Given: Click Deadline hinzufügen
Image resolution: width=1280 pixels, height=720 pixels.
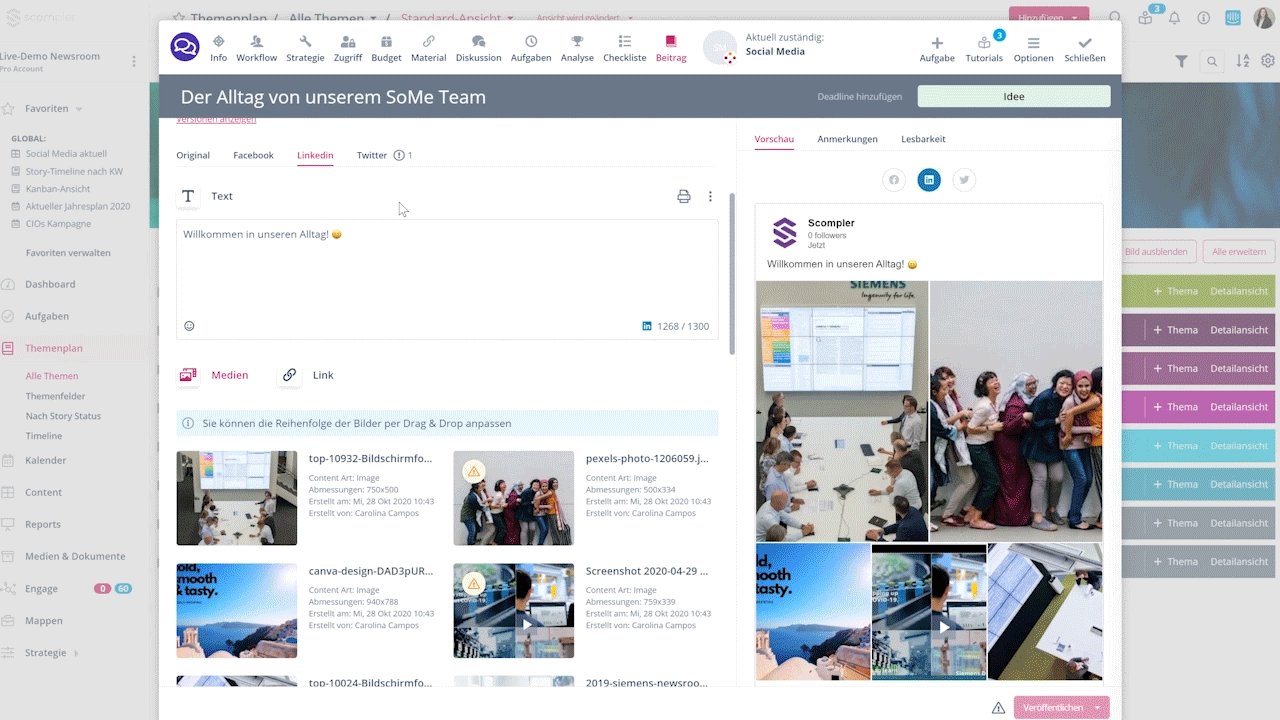Looking at the screenshot, I should click(x=859, y=97).
